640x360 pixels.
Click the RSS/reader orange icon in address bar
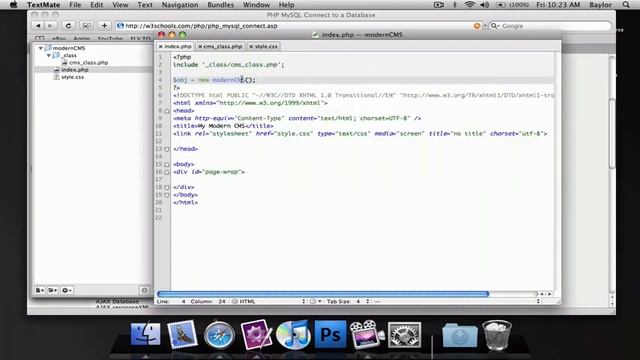pyautogui.click(x=477, y=26)
